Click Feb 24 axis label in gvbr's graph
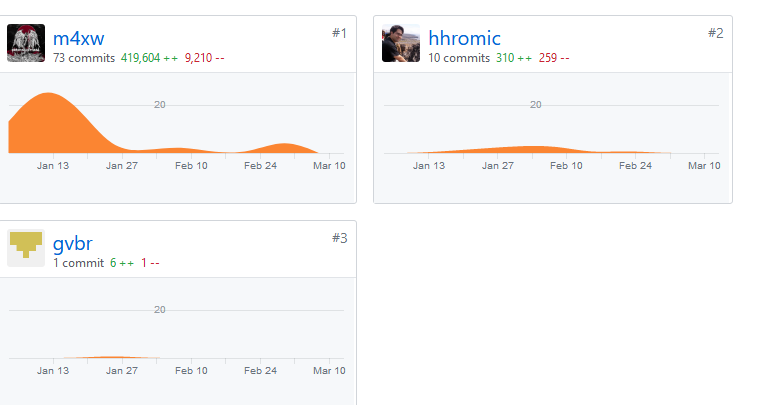 (260, 371)
